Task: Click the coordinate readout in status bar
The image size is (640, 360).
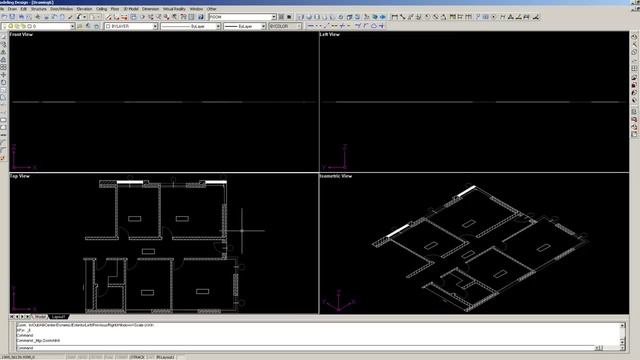Action: (18, 357)
